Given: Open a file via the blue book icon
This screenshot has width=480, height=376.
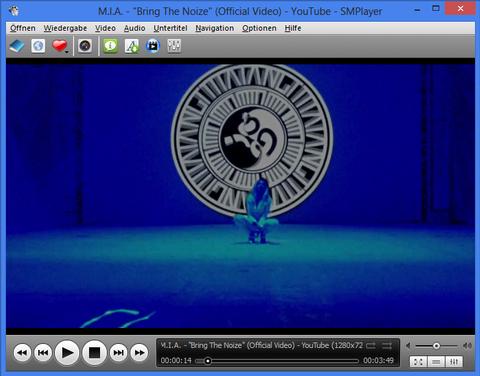Looking at the screenshot, I should pos(17,46).
